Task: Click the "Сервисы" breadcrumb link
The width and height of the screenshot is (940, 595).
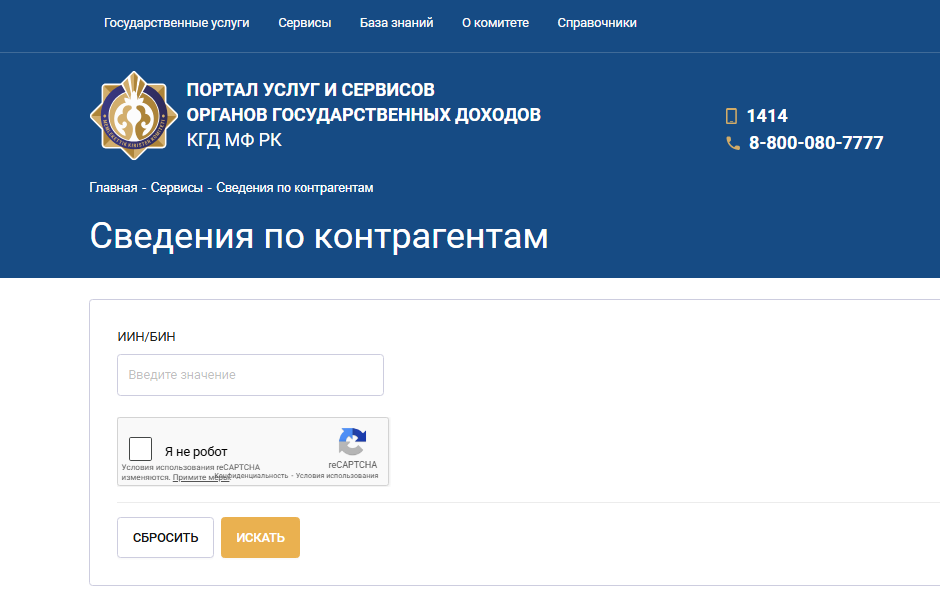Action: 173,187
